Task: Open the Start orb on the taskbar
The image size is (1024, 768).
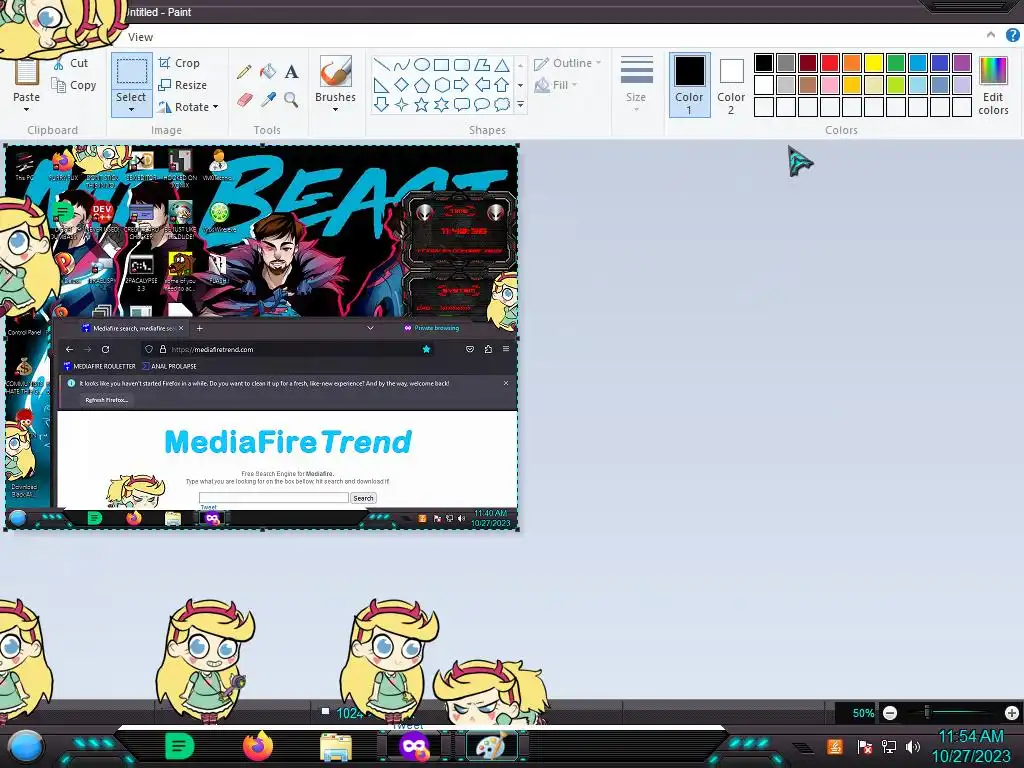Action: click(25, 746)
